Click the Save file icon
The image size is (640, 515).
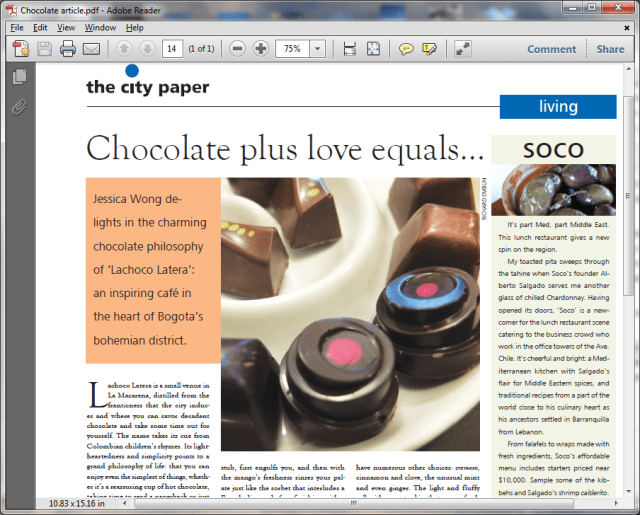[45, 49]
